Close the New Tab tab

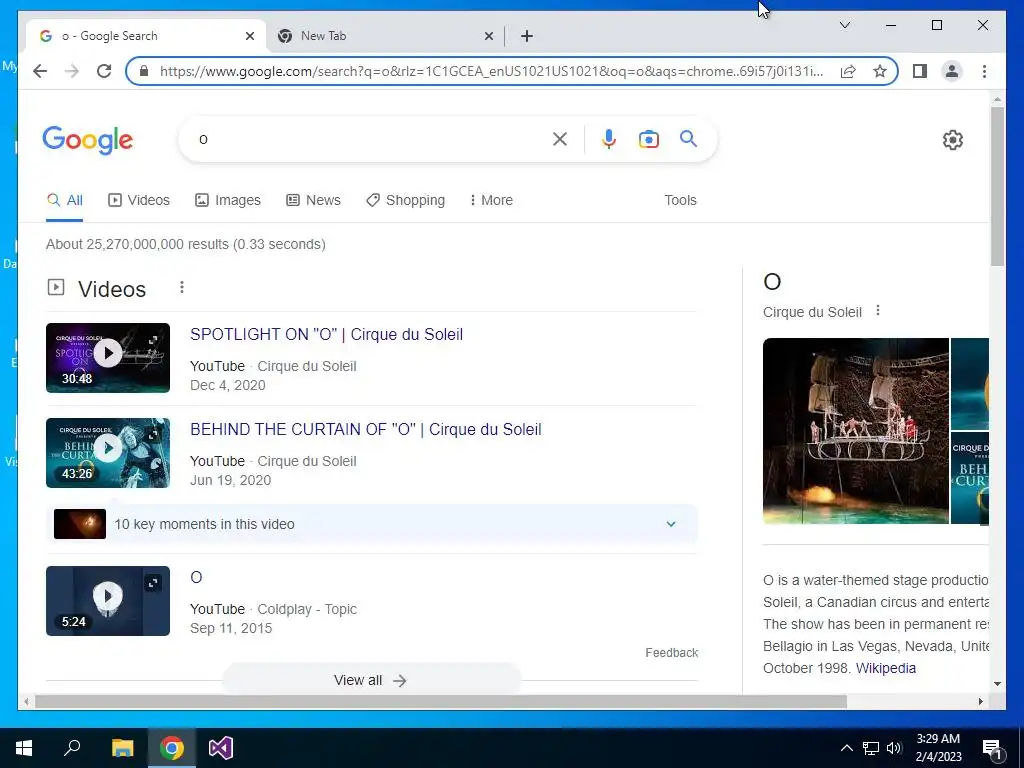point(488,36)
